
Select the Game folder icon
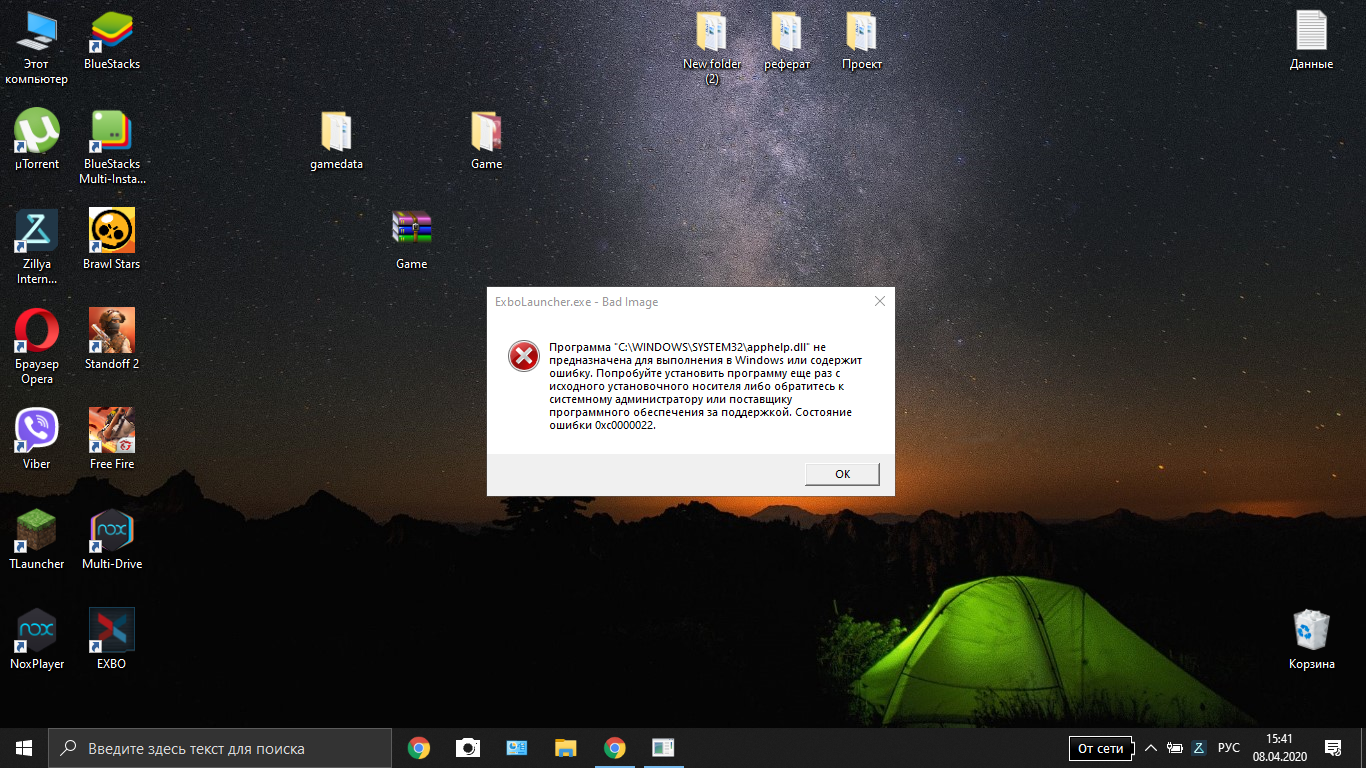[487, 140]
